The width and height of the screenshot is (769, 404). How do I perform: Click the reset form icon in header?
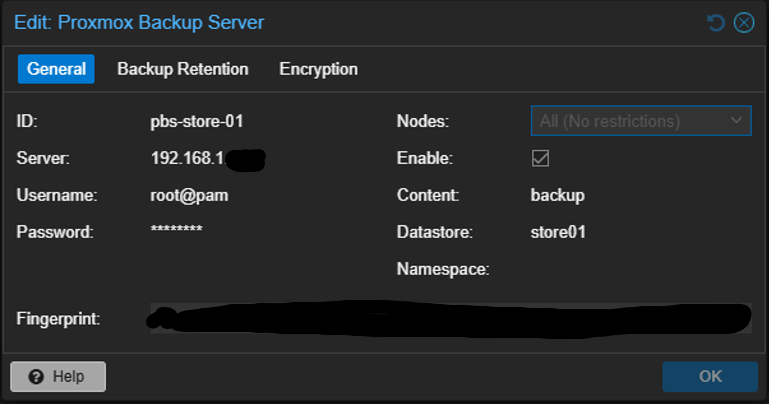click(716, 22)
